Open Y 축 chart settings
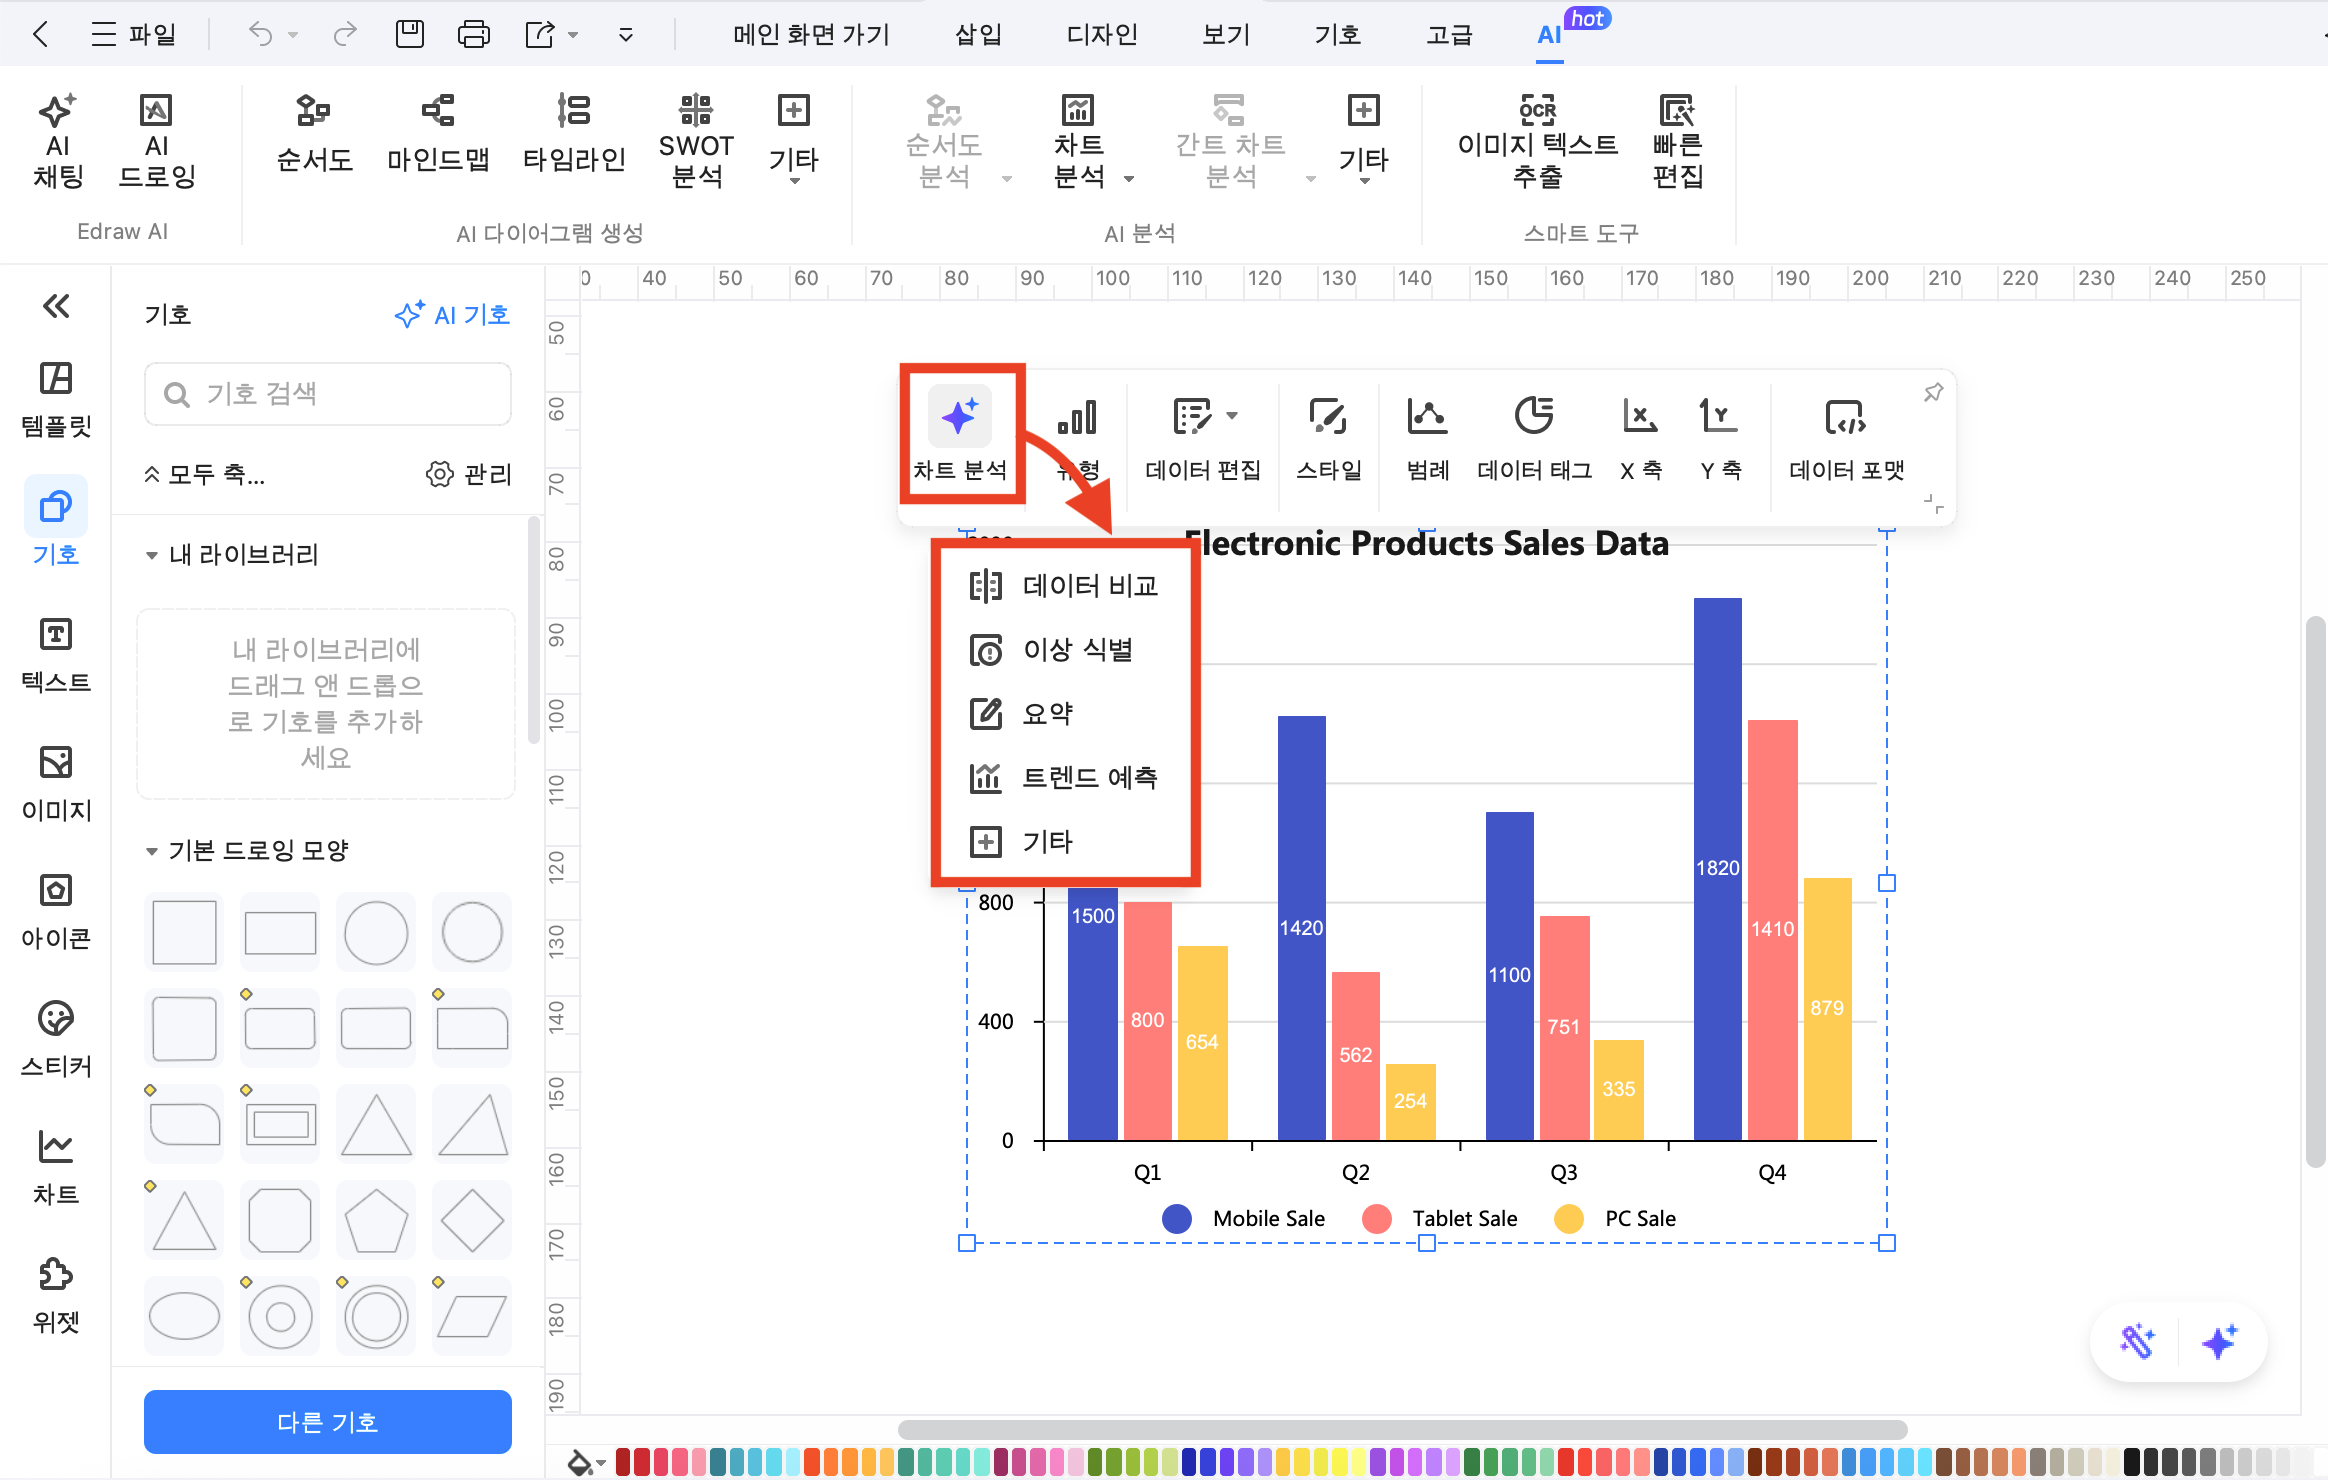This screenshot has width=2328, height=1480. [x=1720, y=438]
